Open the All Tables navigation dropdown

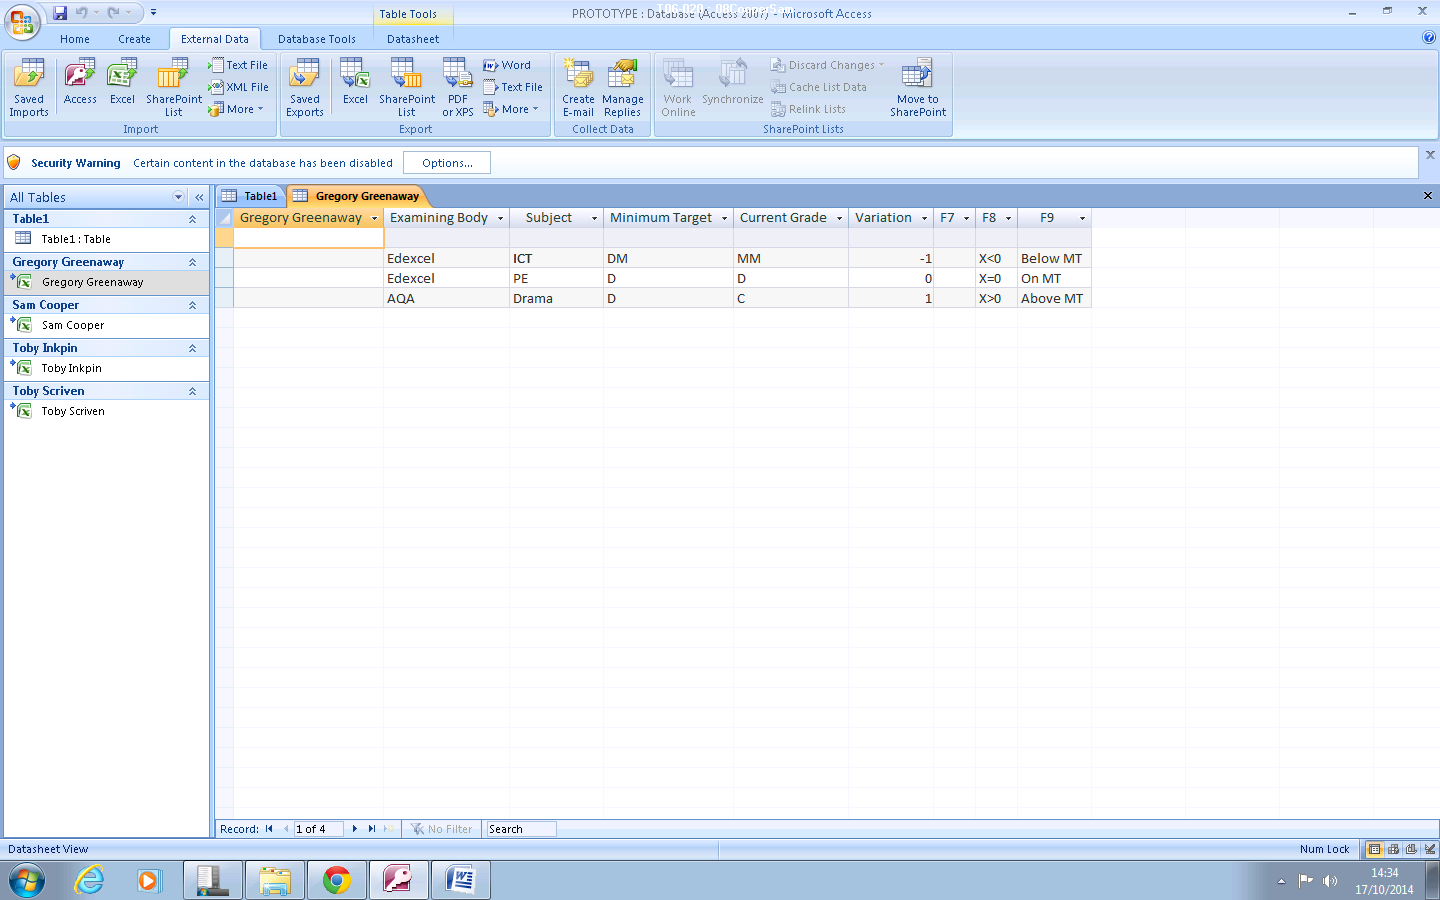coord(179,197)
